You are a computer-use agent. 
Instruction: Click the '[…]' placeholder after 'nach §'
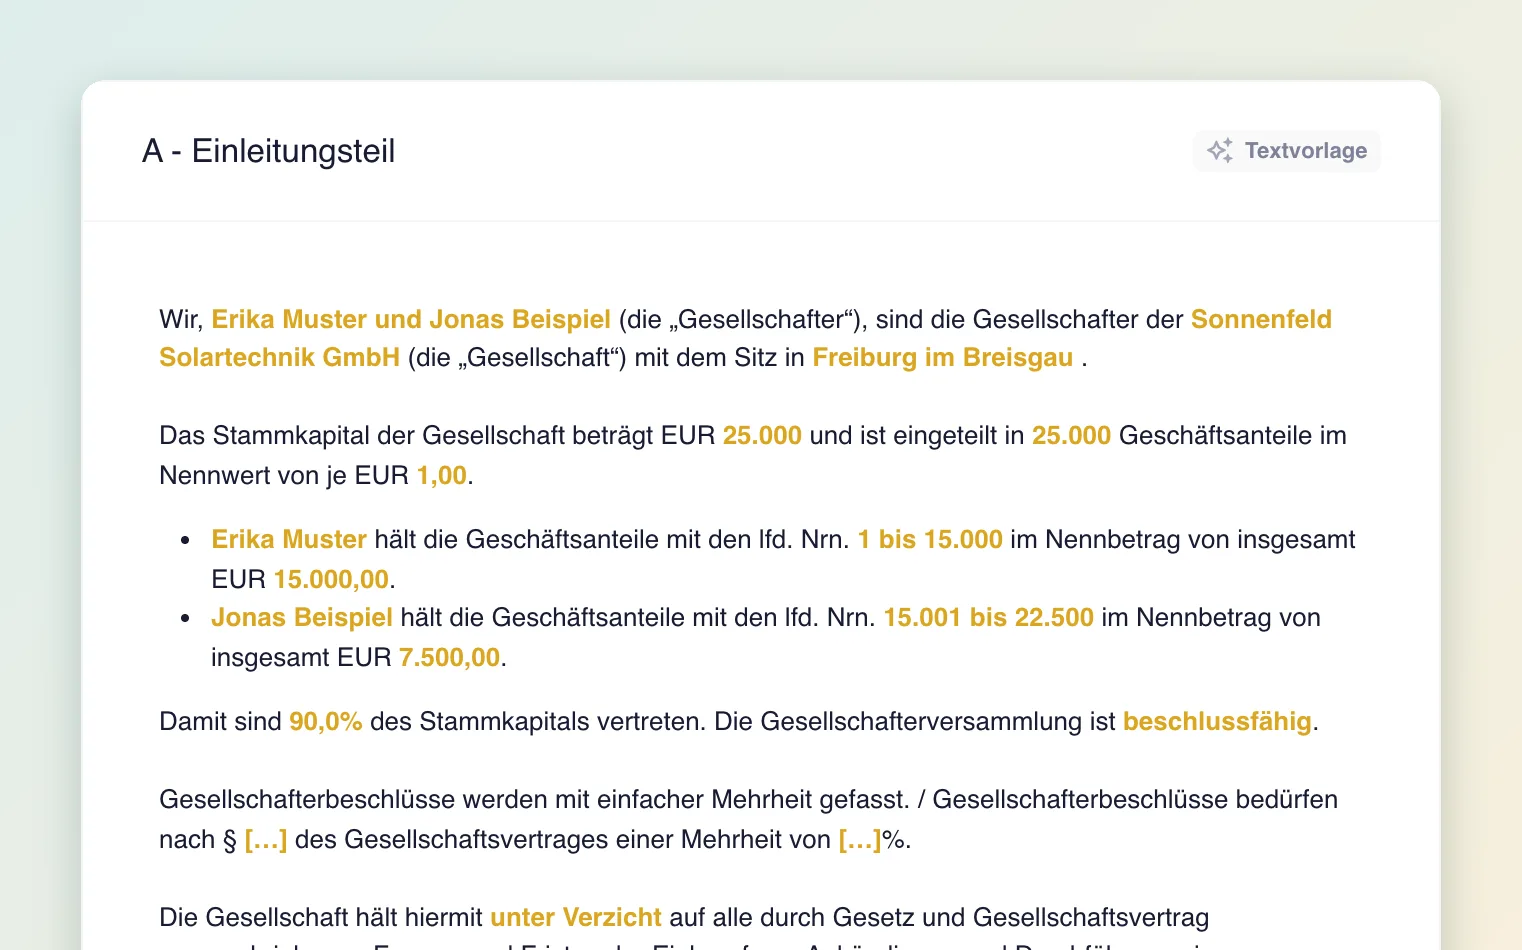(x=266, y=840)
